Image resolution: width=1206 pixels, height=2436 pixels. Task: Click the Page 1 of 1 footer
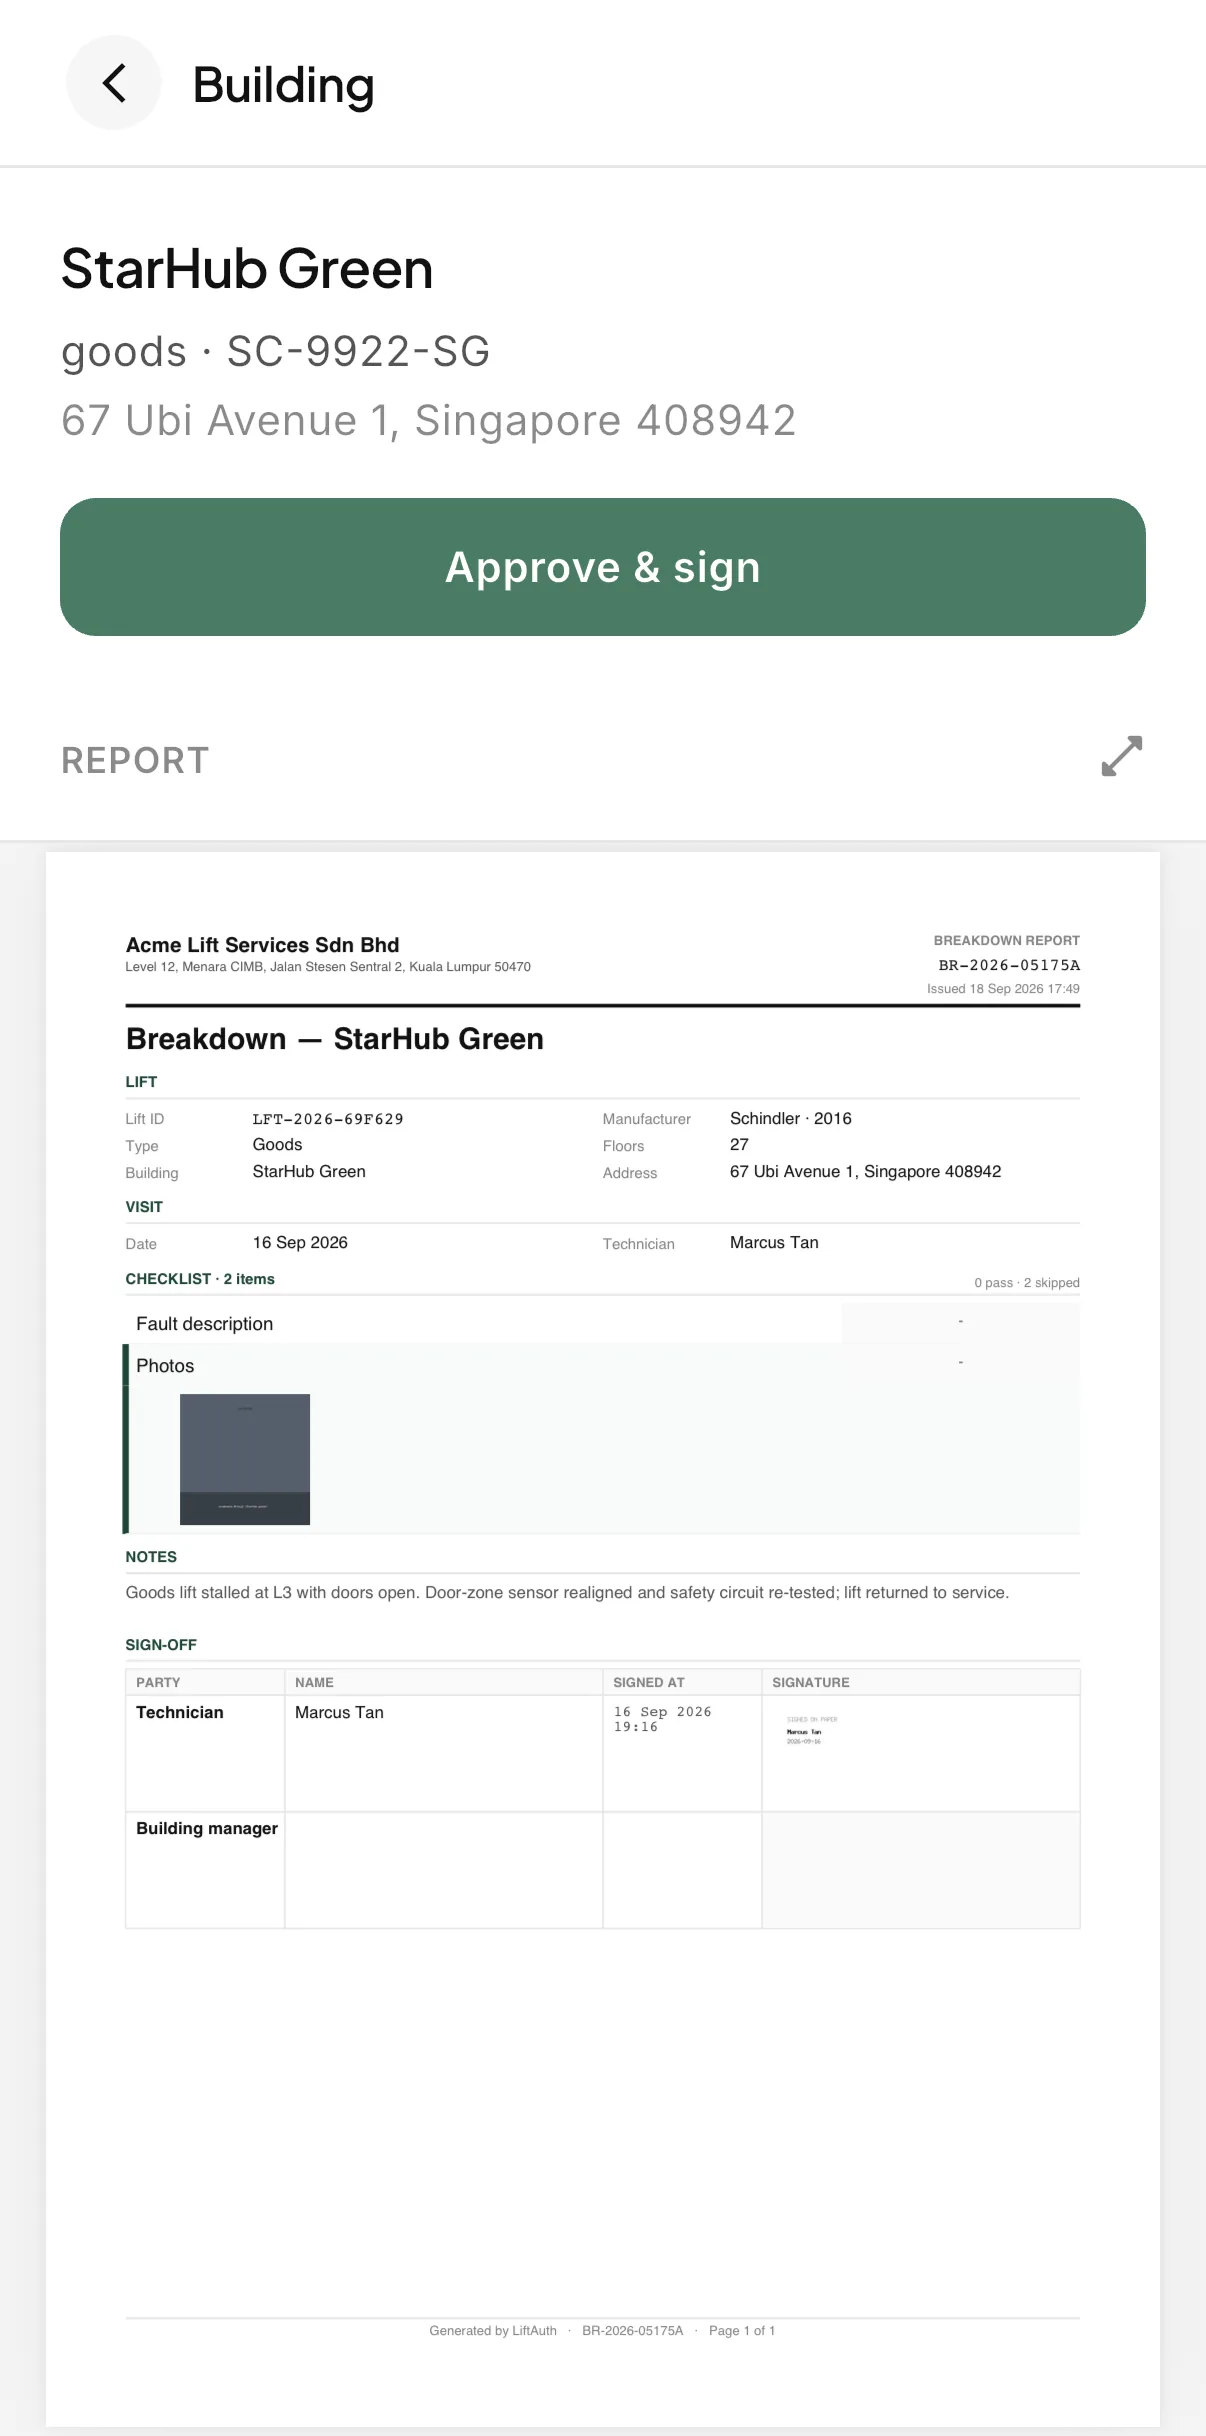[x=742, y=2330]
